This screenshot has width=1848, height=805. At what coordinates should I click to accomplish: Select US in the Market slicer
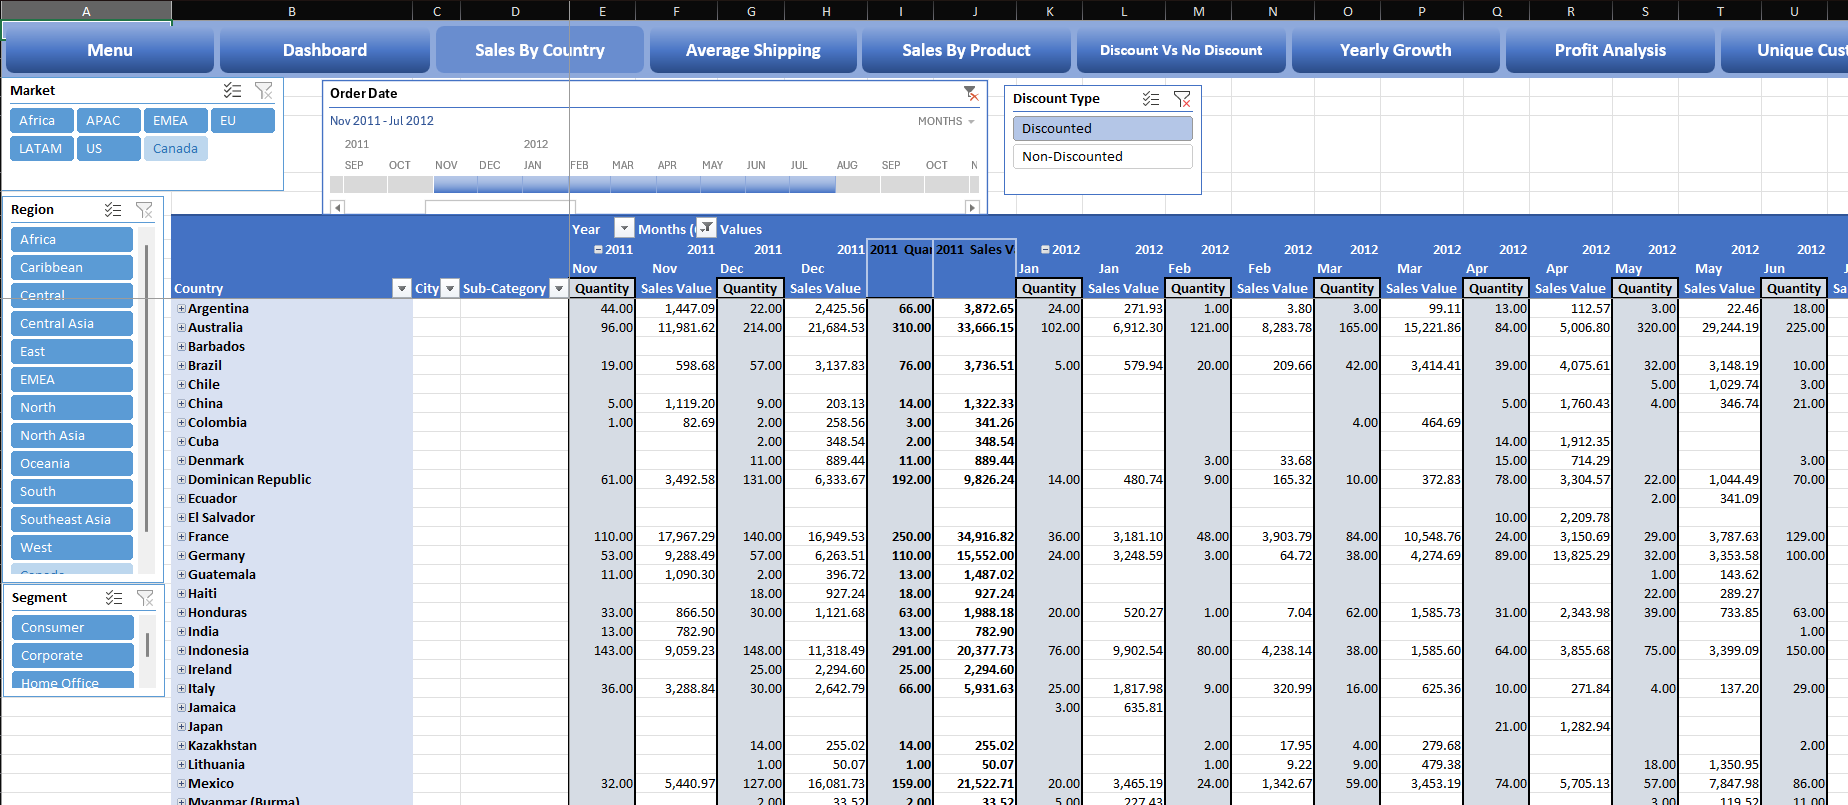pyautogui.click(x=108, y=148)
